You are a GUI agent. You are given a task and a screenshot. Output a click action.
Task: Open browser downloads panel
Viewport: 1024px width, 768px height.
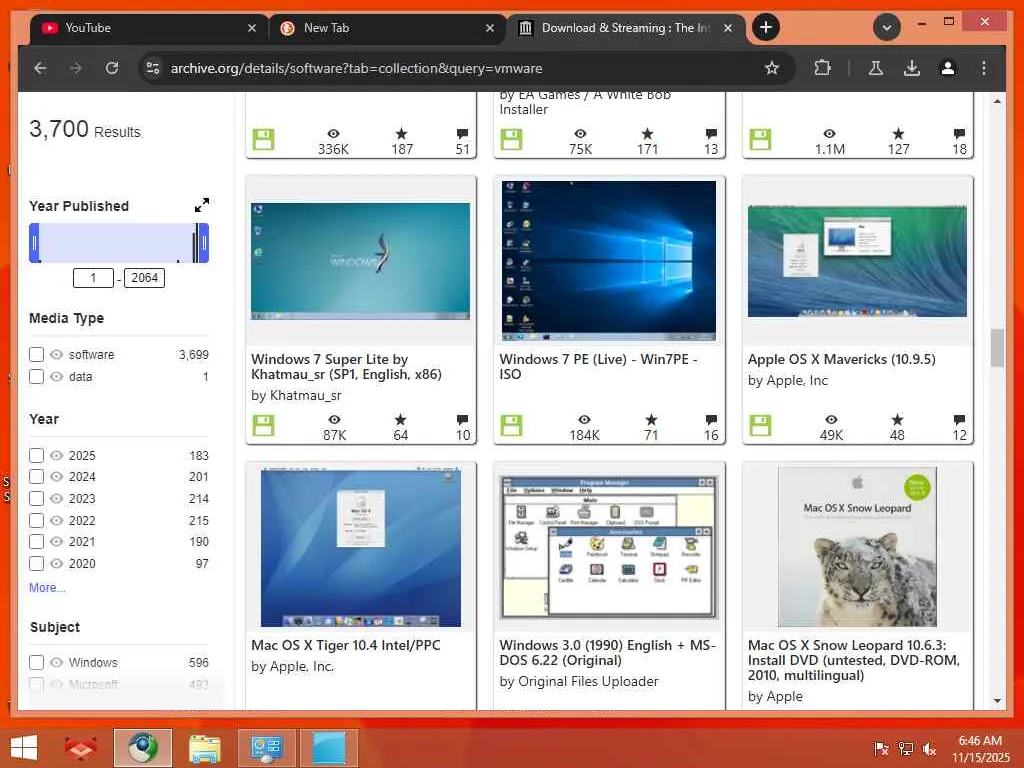(912, 68)
